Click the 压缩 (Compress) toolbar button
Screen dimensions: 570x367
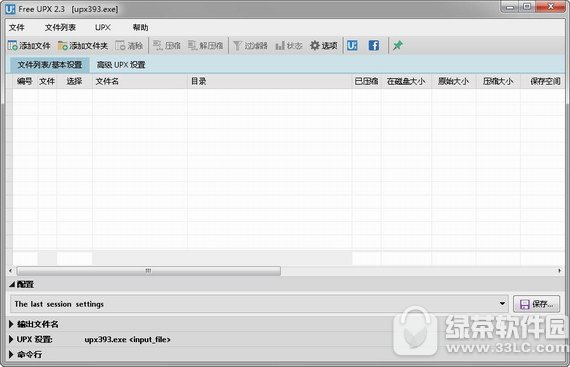(167, 45)
